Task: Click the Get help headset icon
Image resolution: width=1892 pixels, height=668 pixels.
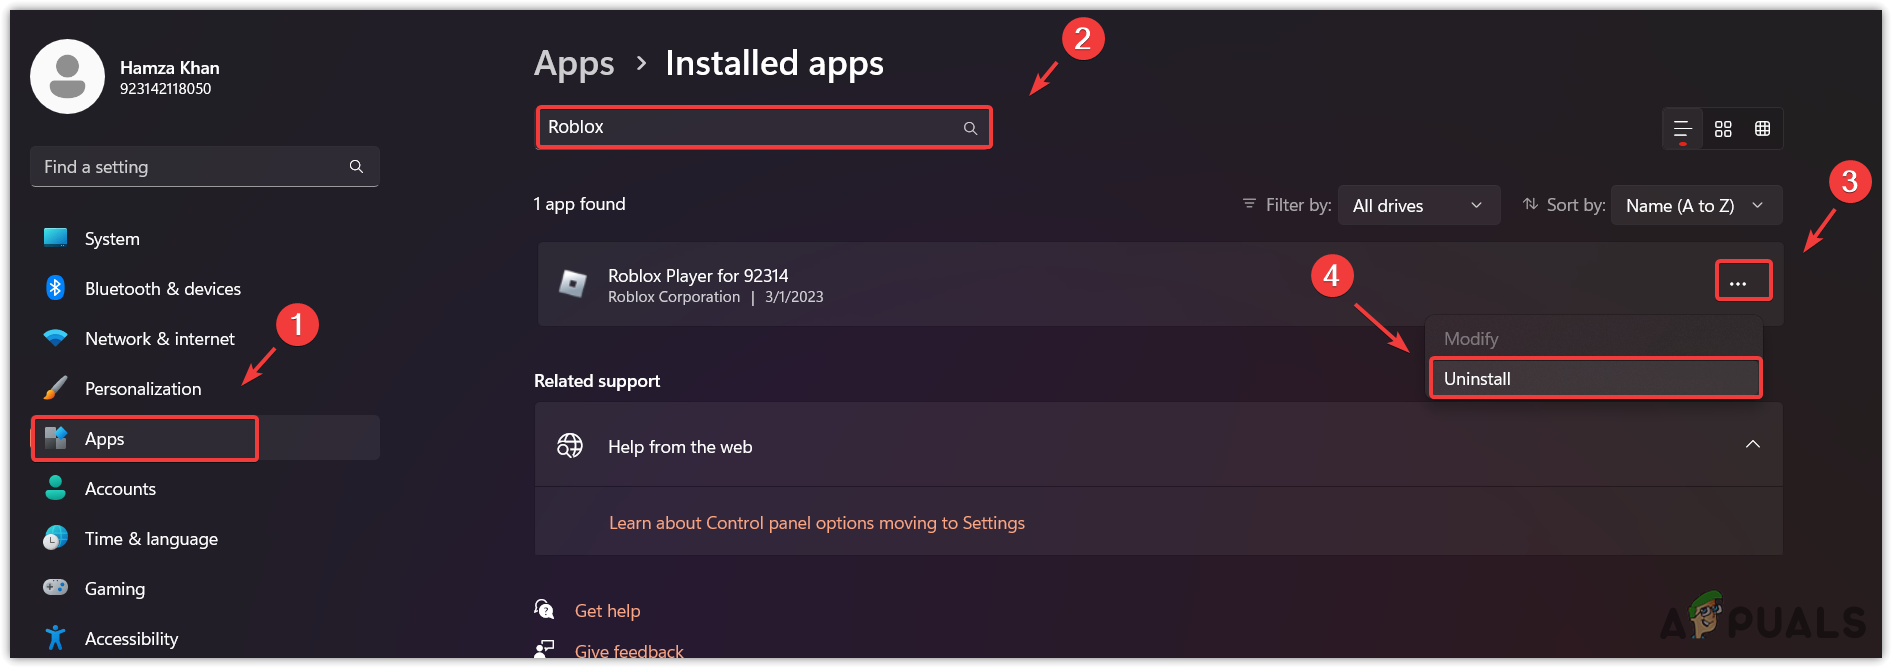Action: (544, 609)
